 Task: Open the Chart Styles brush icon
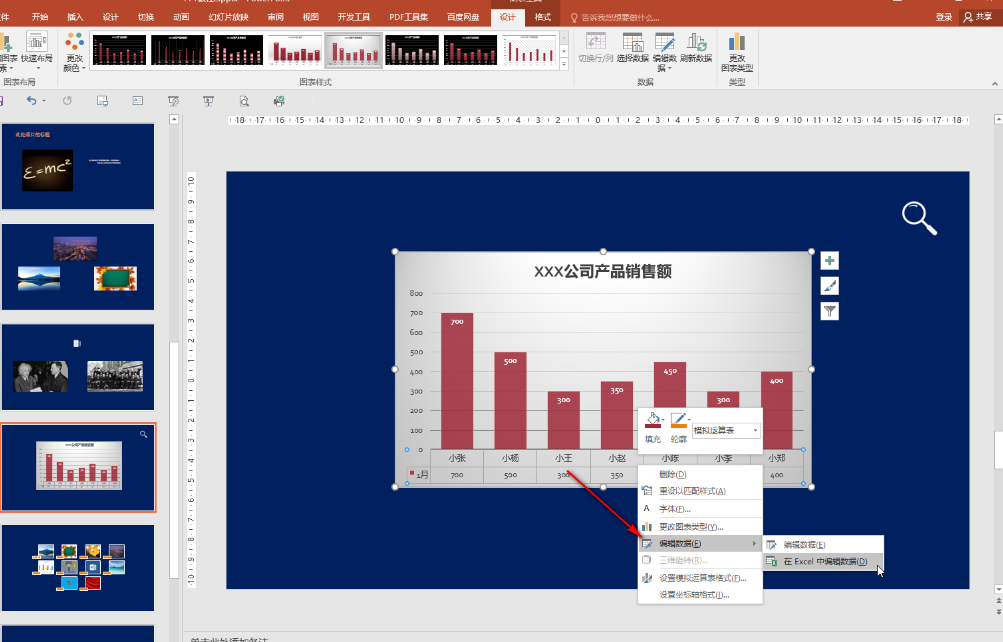click(829, 286)
